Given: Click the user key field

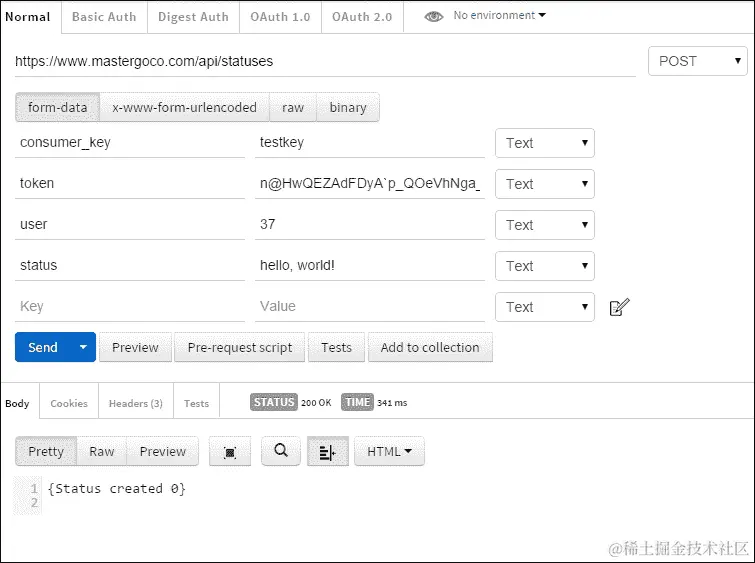Looking at the screenshot, I should [130, 224].
